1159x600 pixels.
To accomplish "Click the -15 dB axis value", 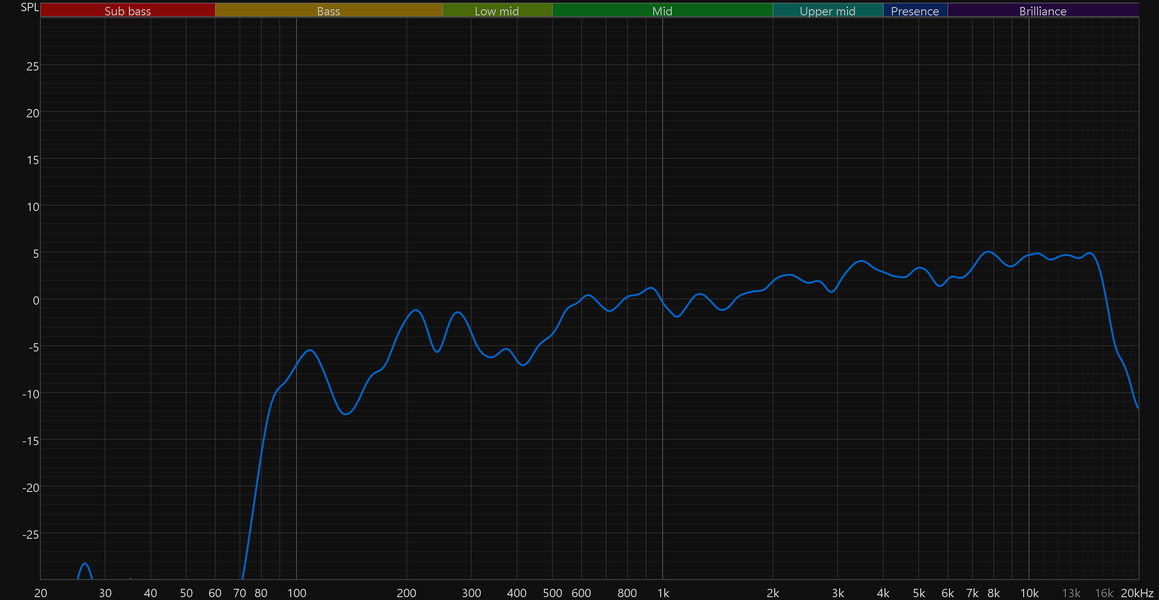I will (30, 440).
